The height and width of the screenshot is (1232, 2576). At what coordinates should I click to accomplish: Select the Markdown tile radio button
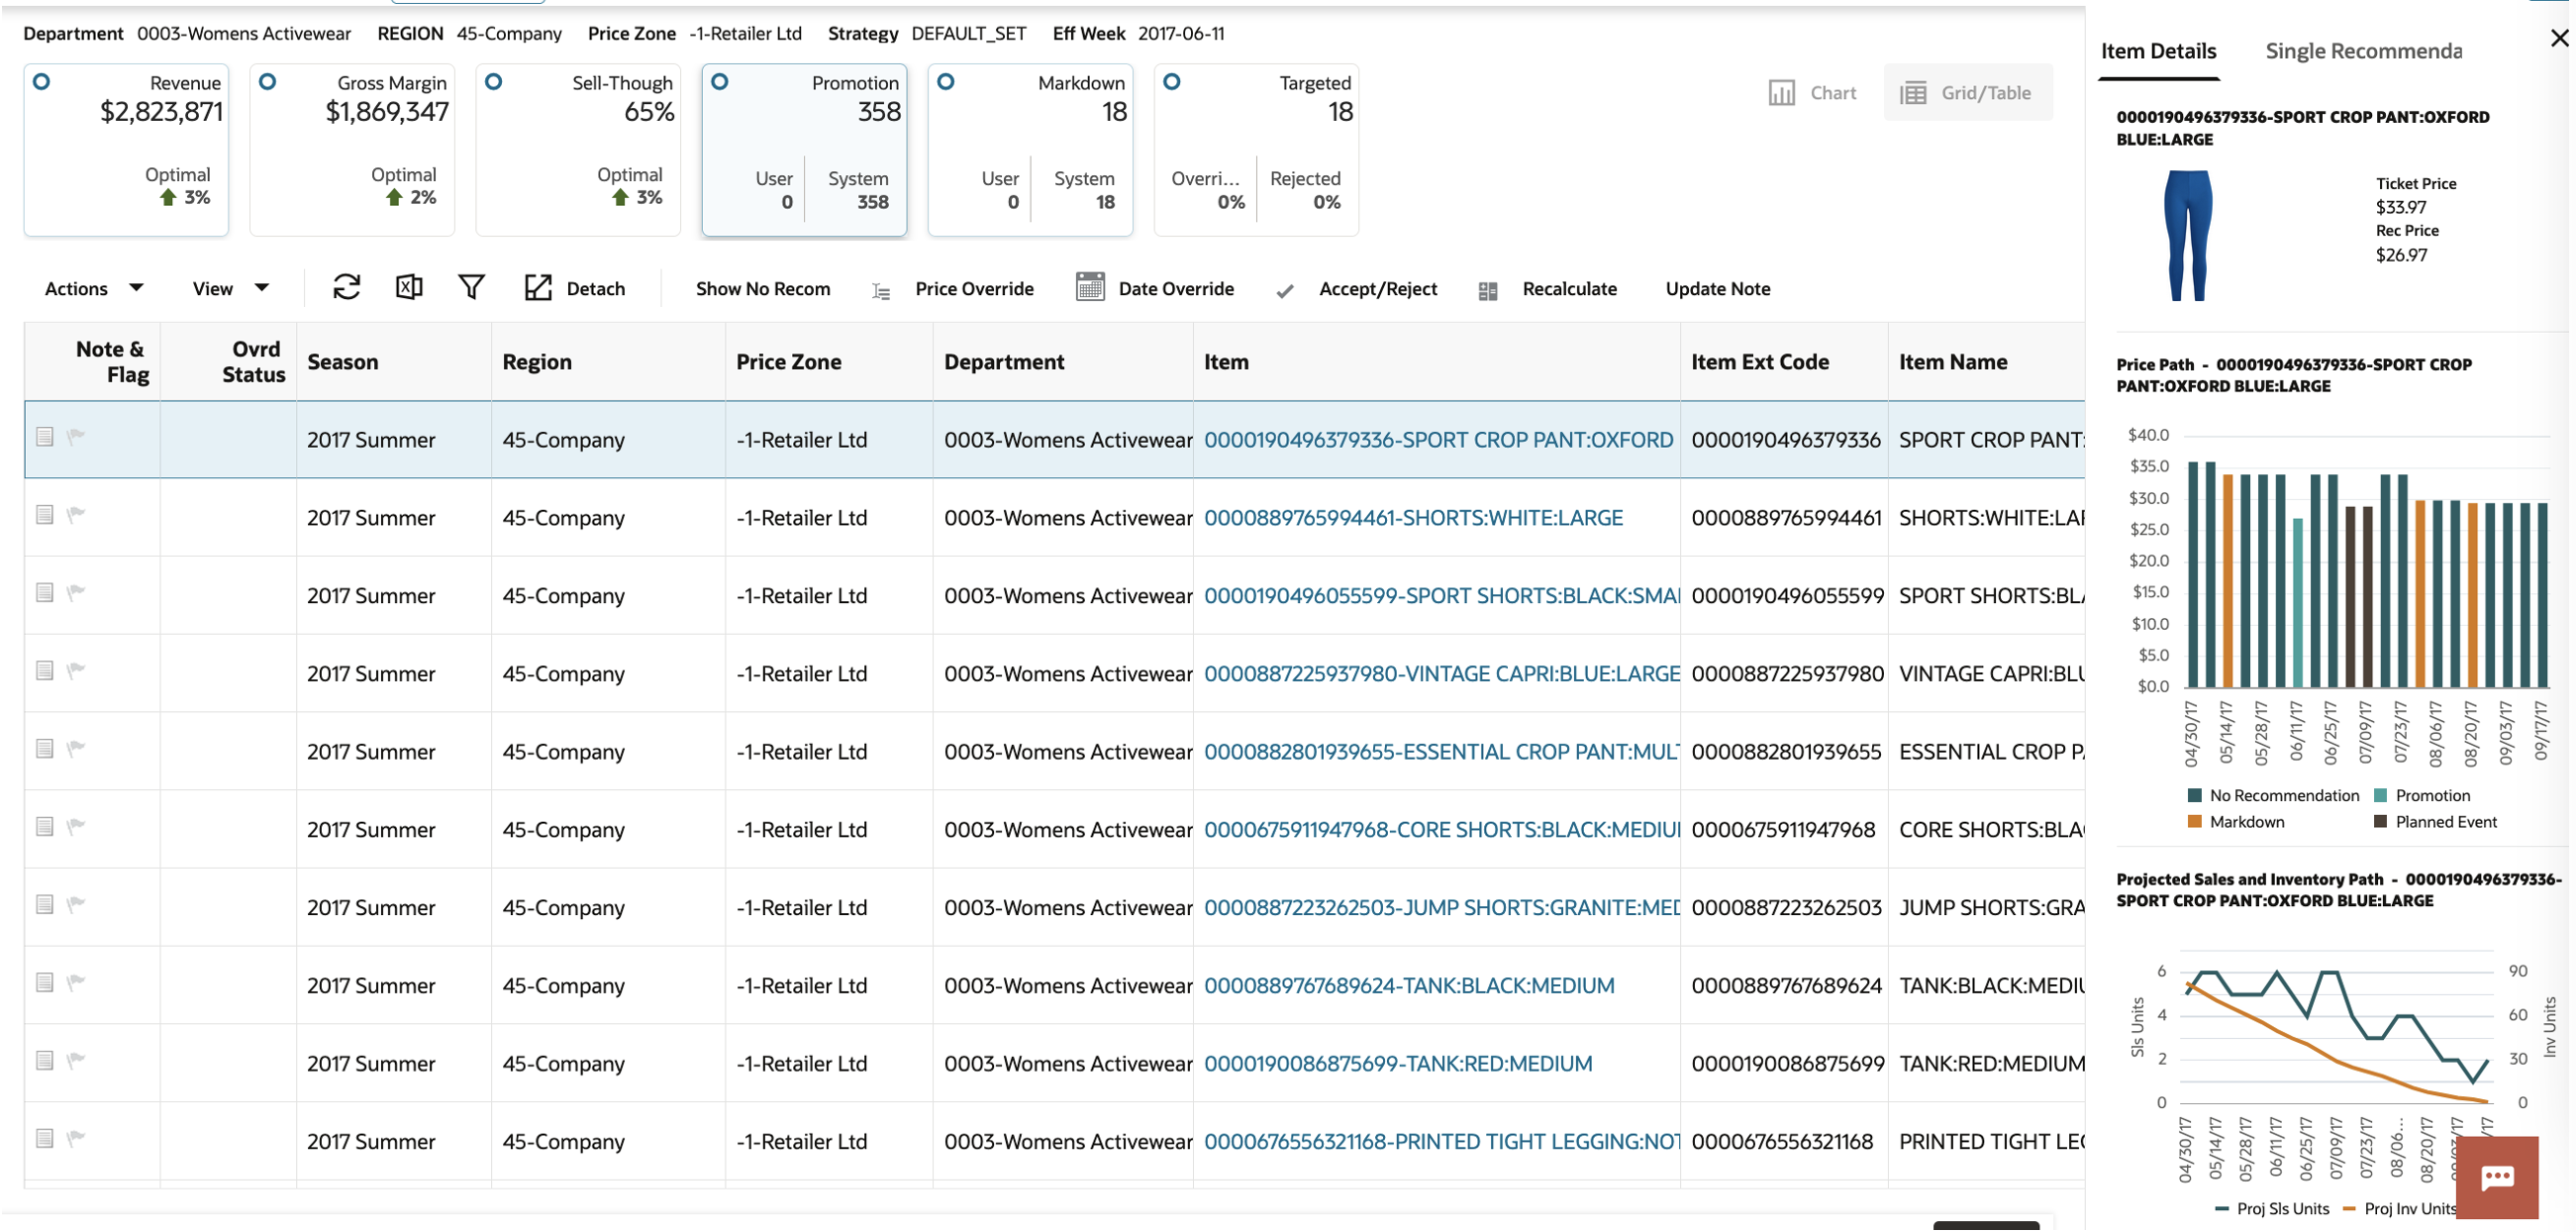(945, 82)
